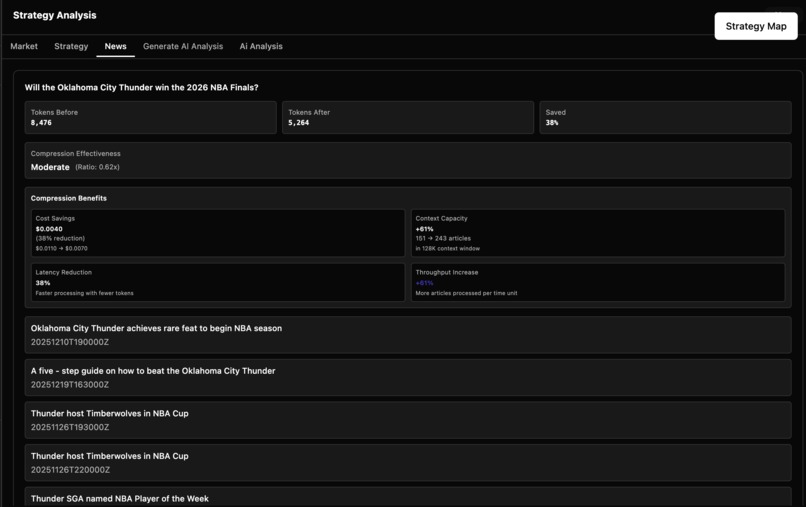This screenshot has height=507, width=806.
Task: Open Thunder host Timberwolves article dated 20251126T193000Z
Action: pos(408,420)
